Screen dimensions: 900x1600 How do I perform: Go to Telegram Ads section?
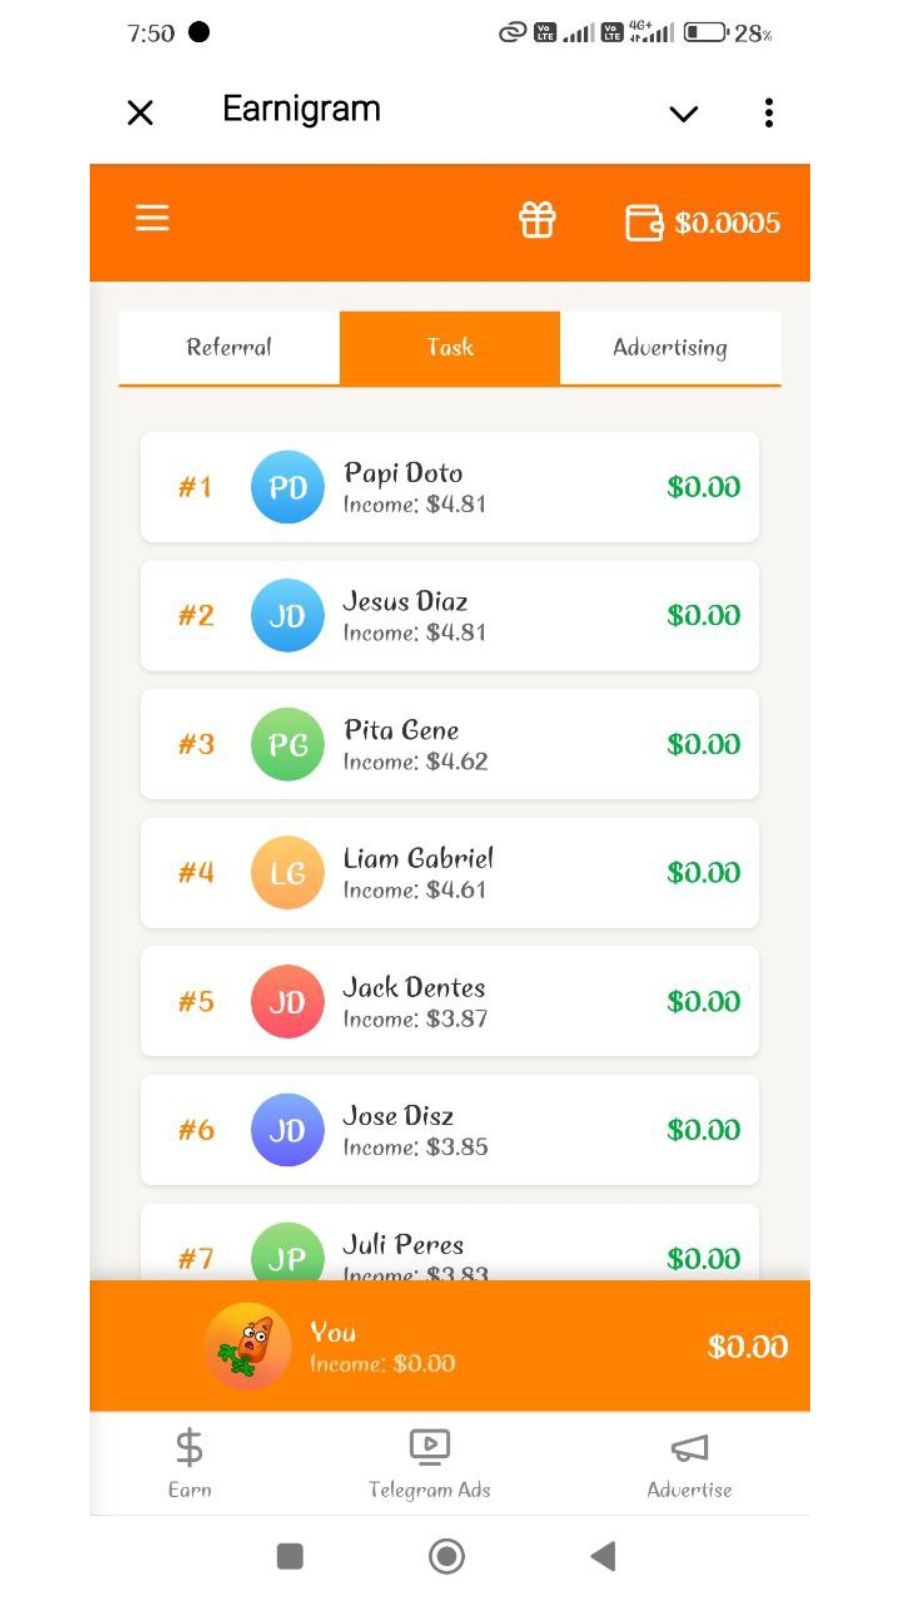[x=430, y=1461]
